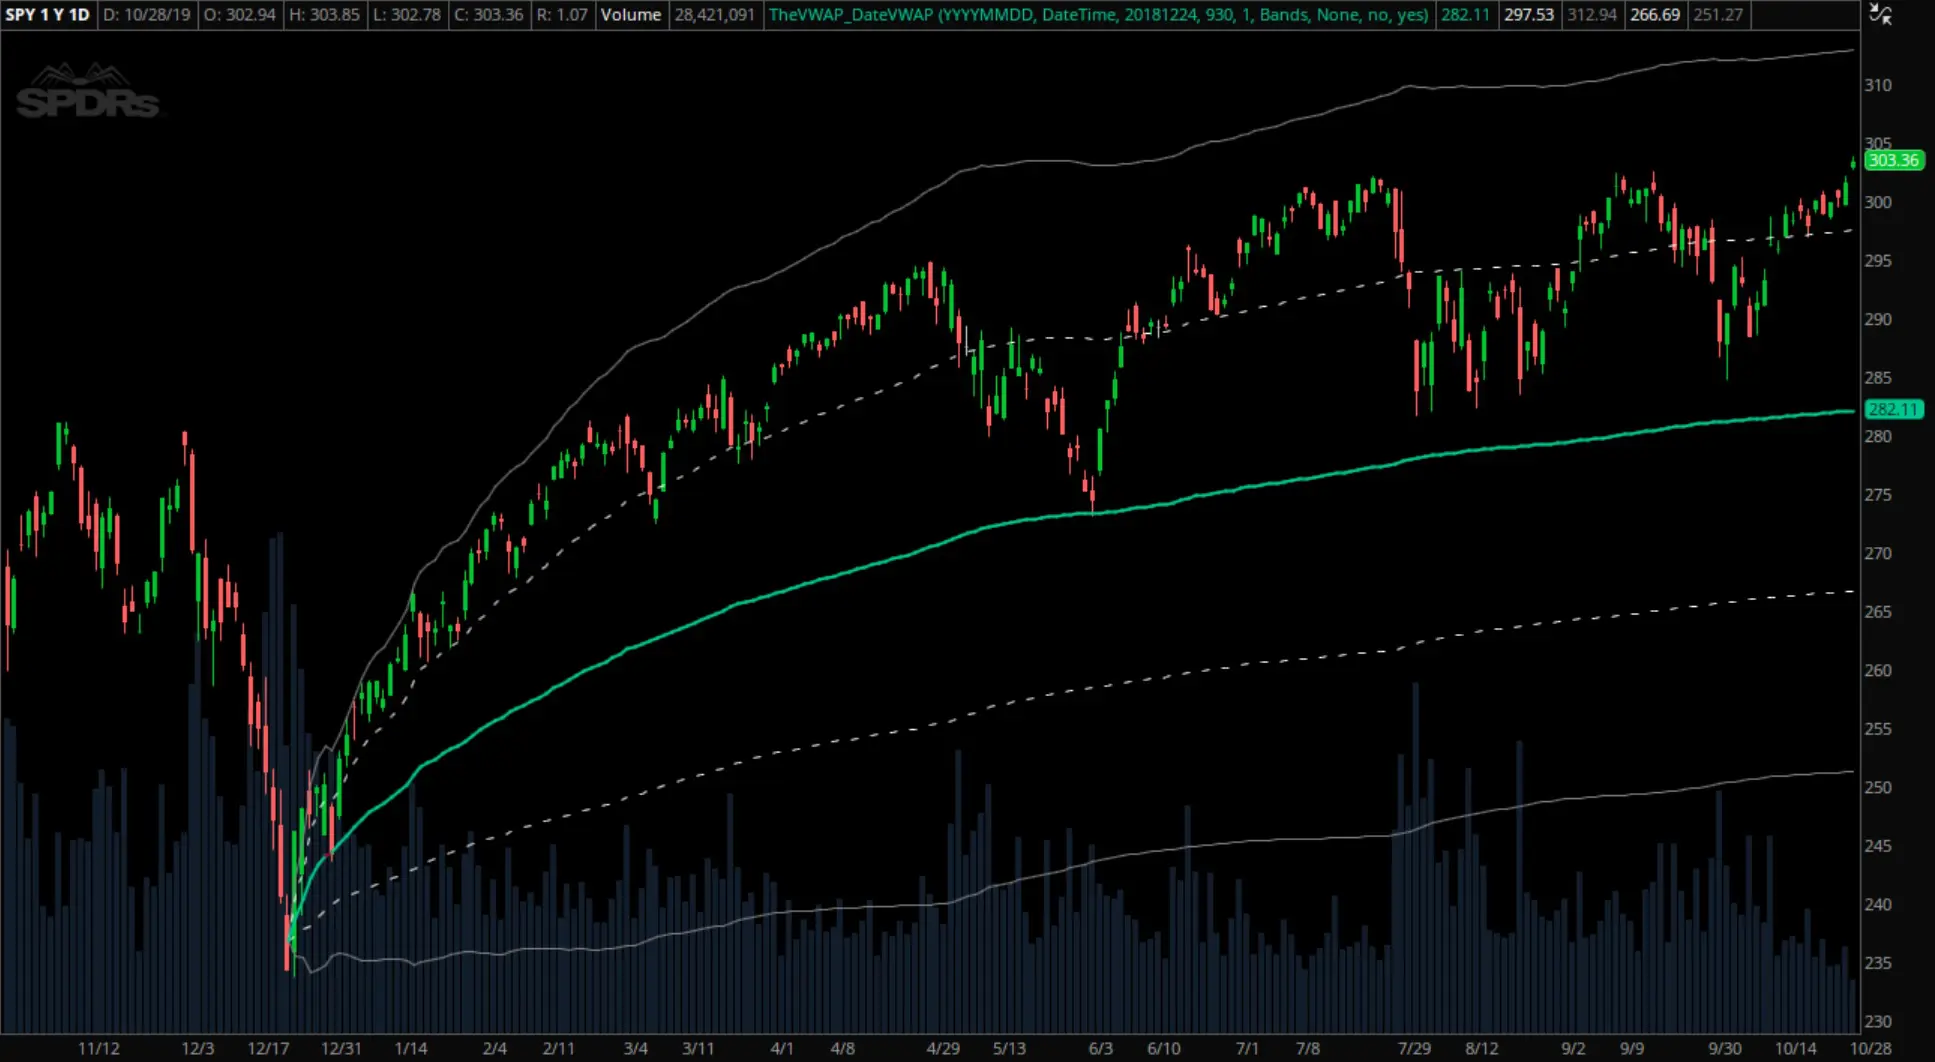
Task: Click the 251.27 band value in header
Action: click(x=1718, y=15)
